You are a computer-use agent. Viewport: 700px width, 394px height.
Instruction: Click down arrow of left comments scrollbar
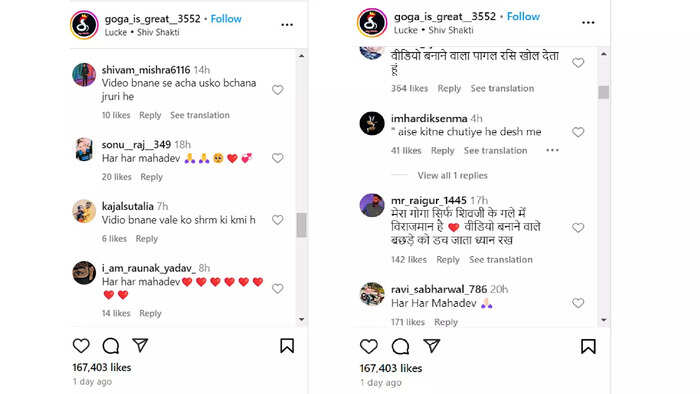pyautogui.click(x=302, y=319)
